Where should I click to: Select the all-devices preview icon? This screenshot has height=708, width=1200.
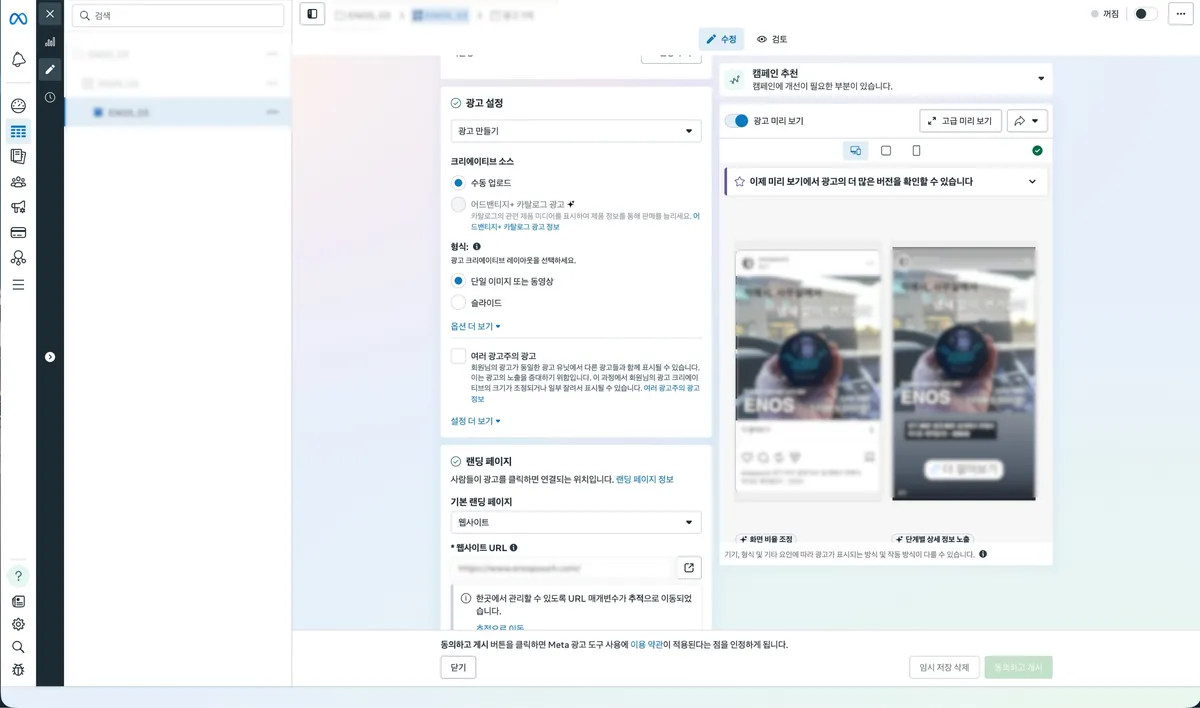pyautogui.click(x=855, y=150)
